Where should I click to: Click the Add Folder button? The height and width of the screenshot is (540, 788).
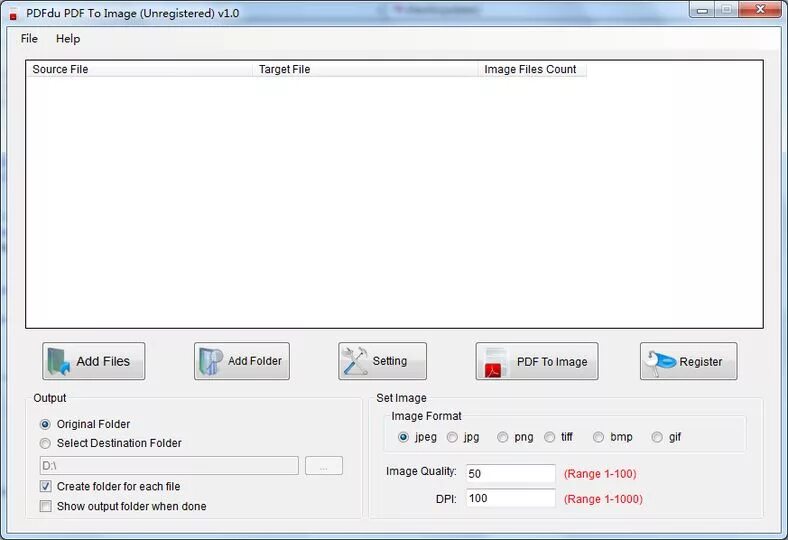(x=242, y=361)
